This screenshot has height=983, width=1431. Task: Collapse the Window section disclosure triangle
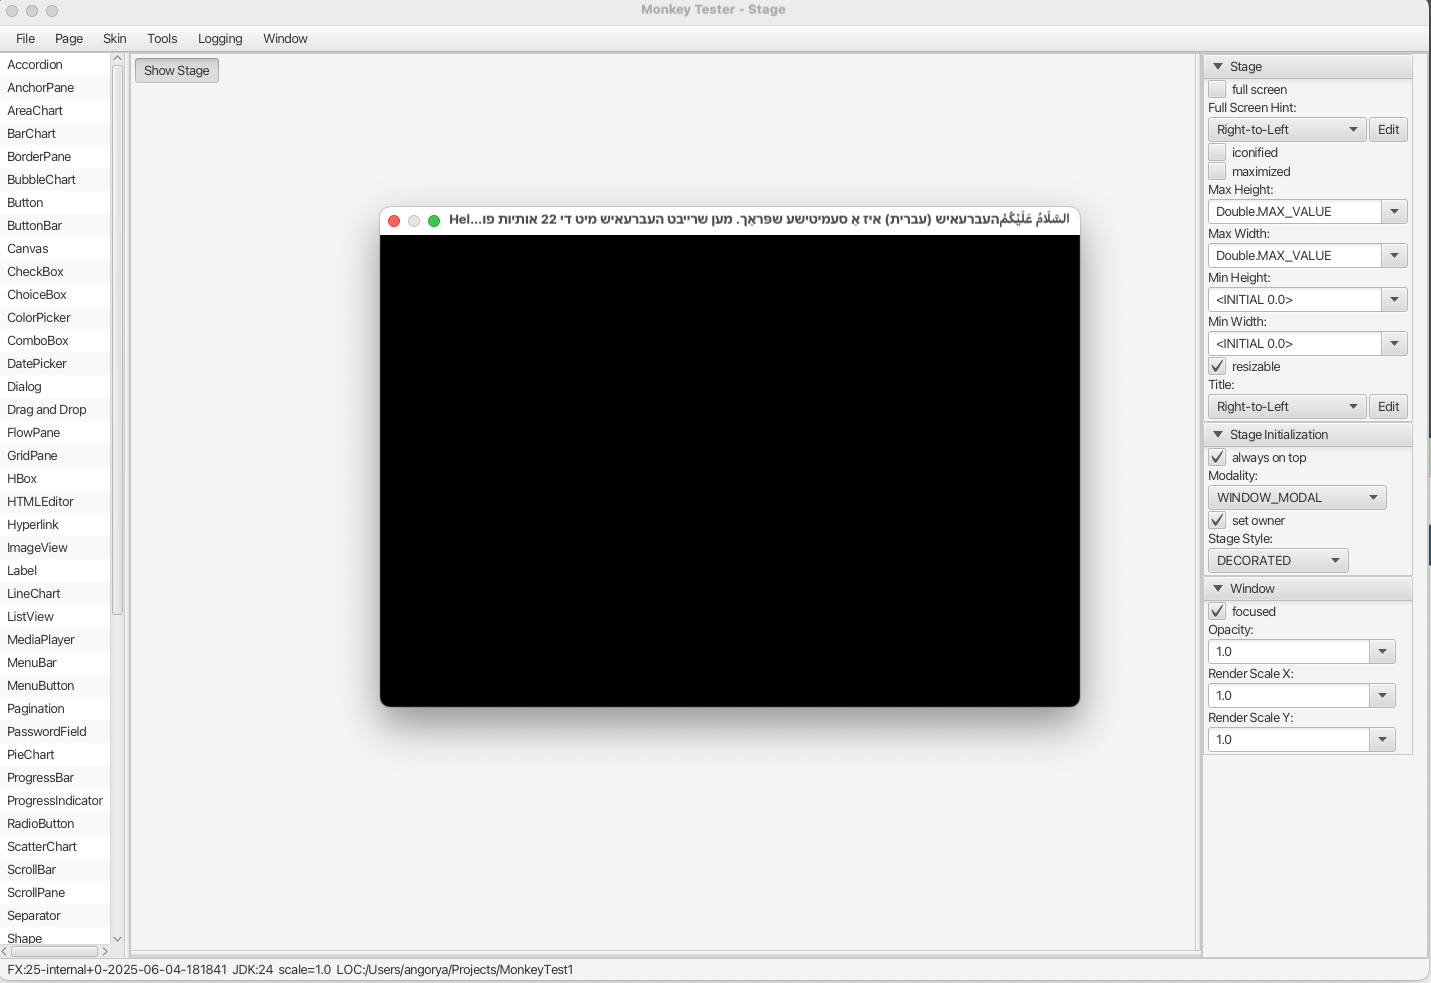[x=1218, y=589]
